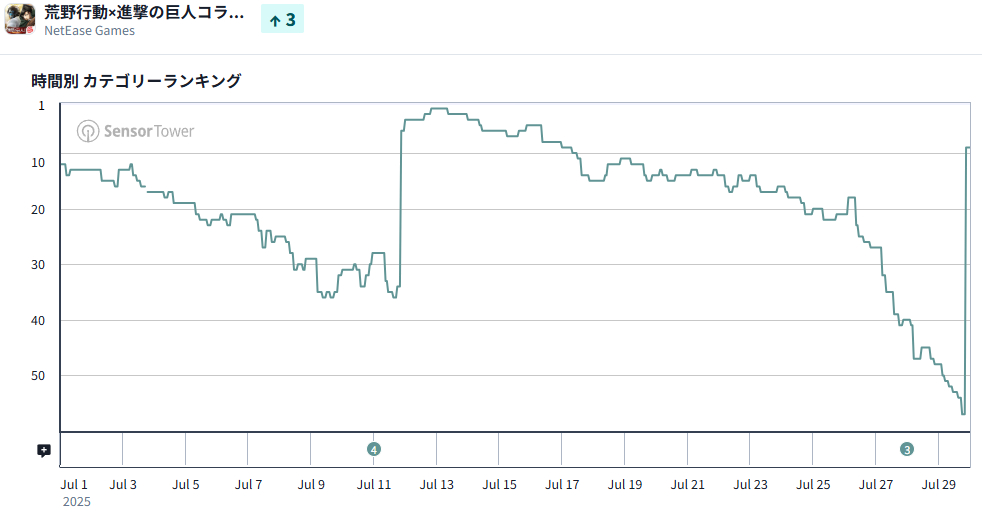Open the 荒野行動×進撃の巨人コラ app title
Screen dimensions: 982x512
click(x=144, y=13)
